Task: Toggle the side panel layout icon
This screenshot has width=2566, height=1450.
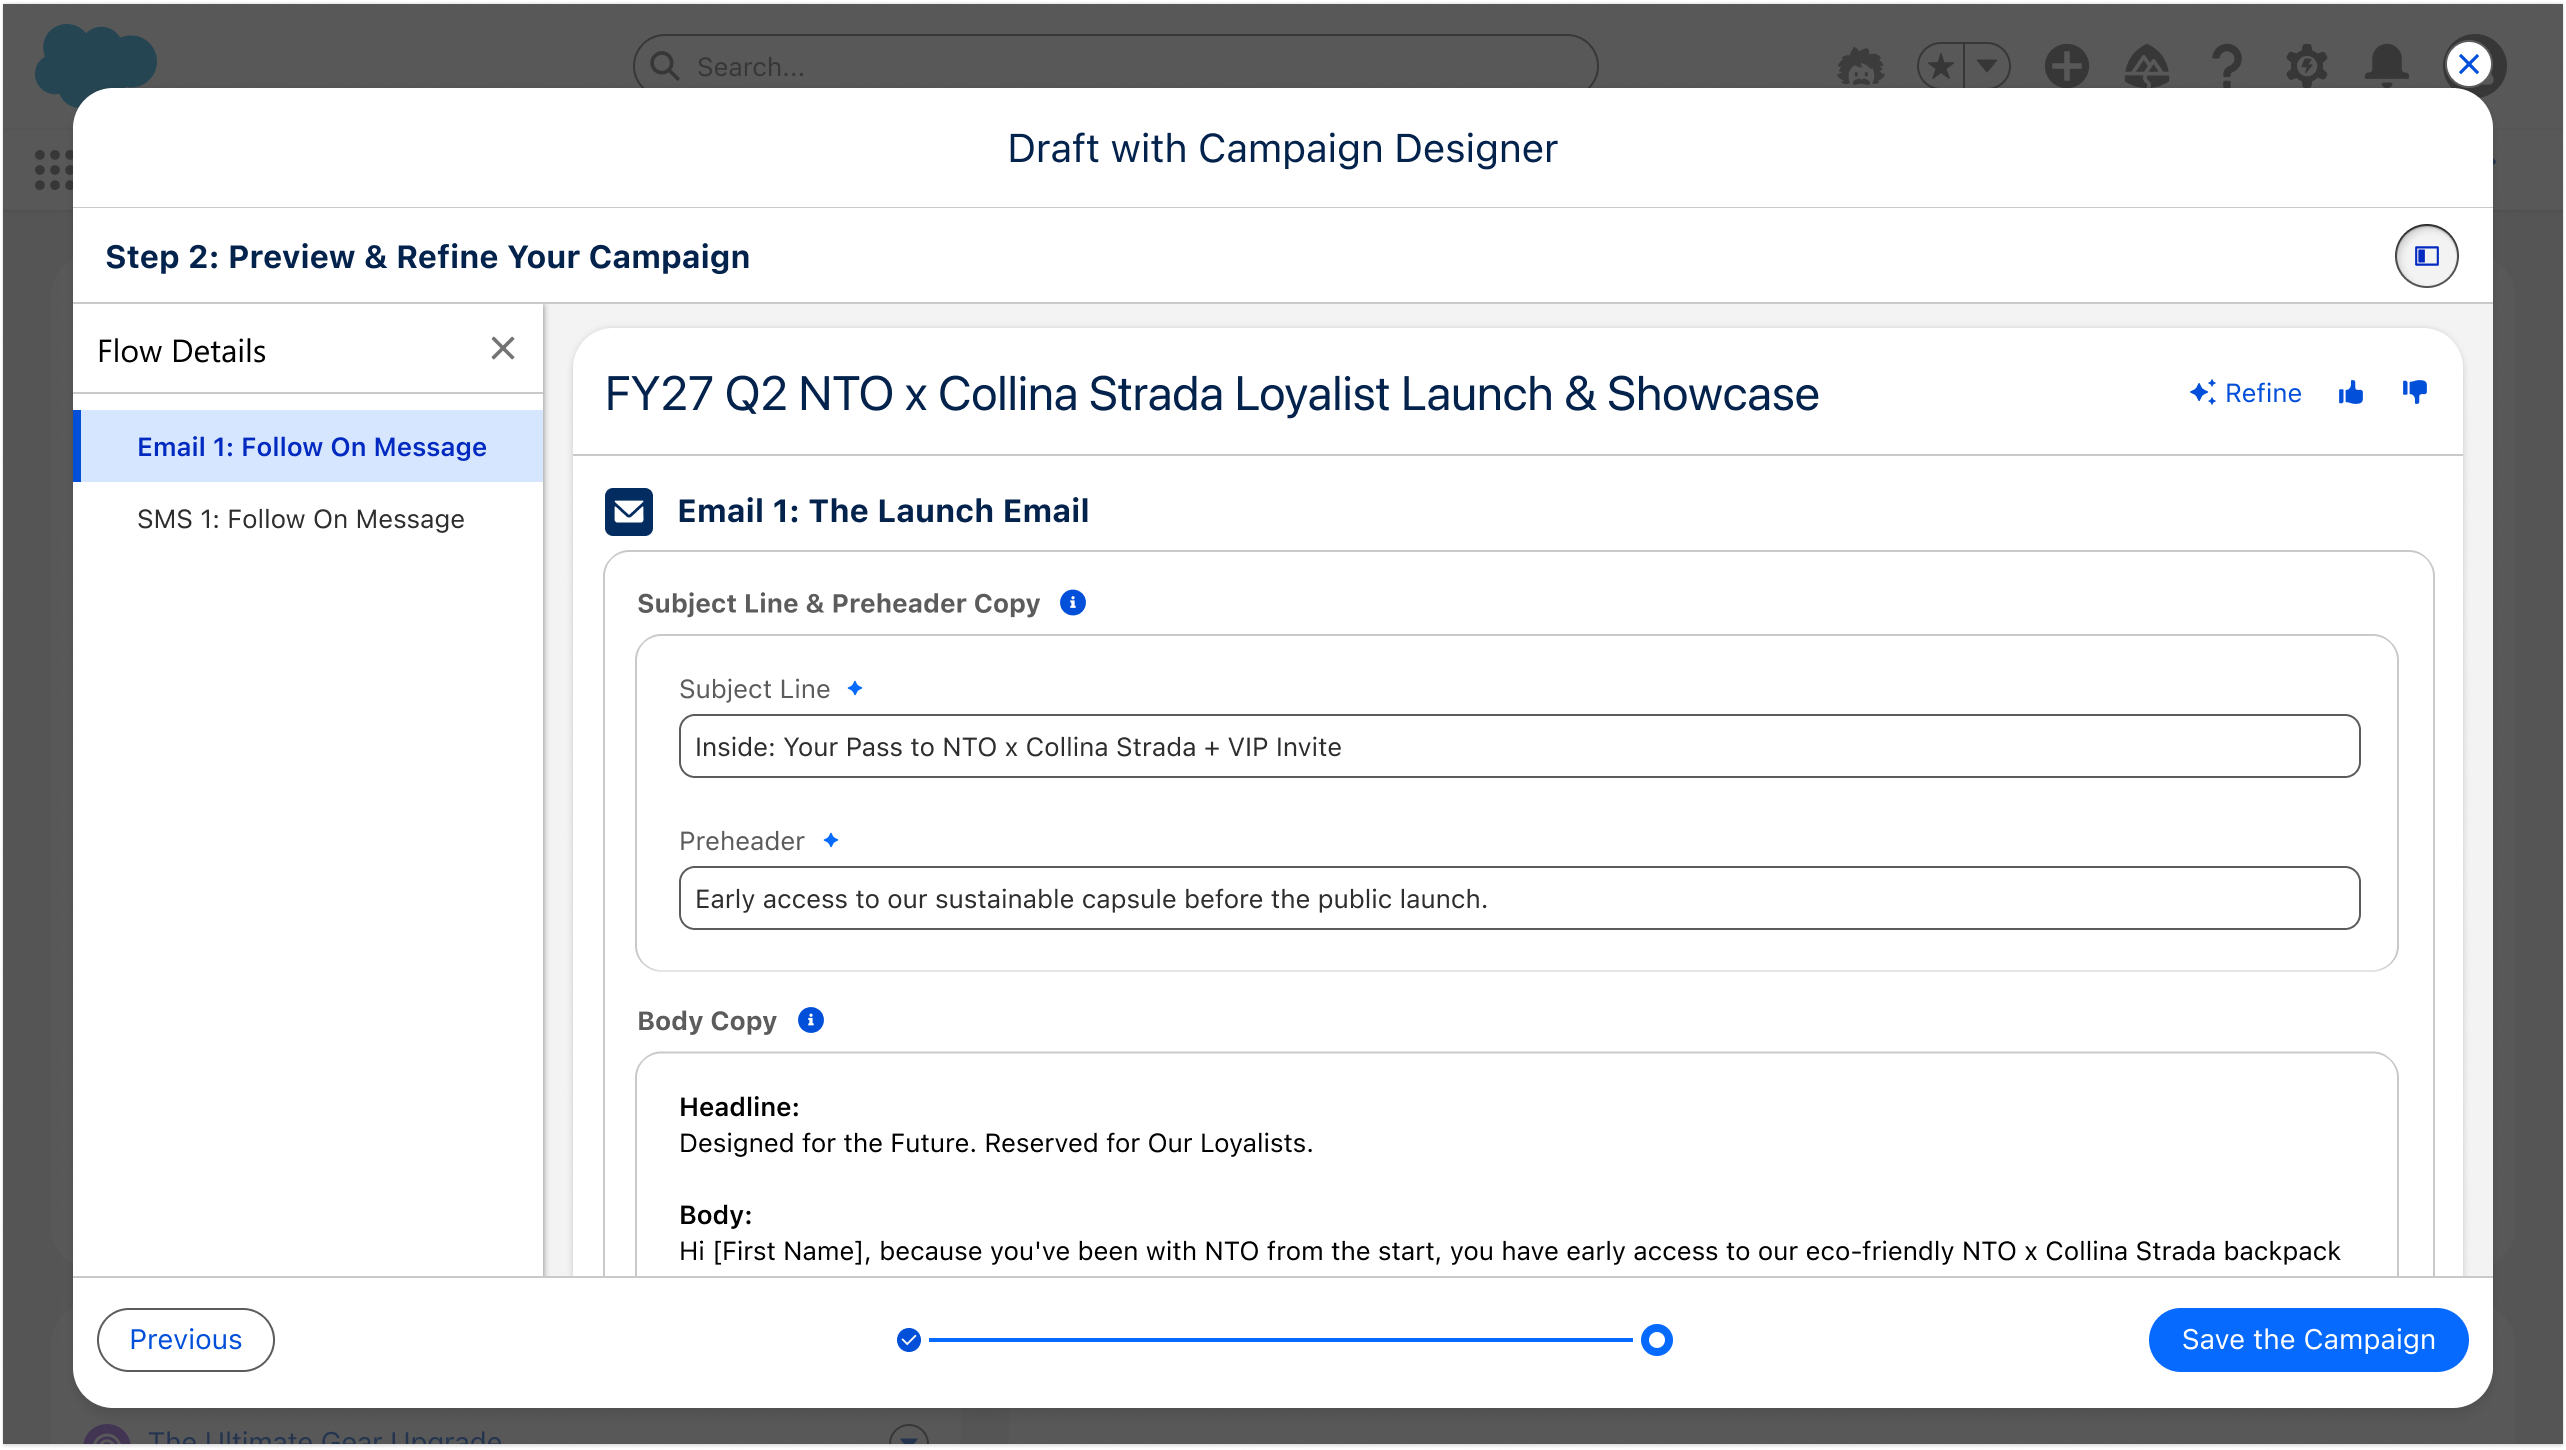Action: pyautogui.click(x=2426, y=256)
